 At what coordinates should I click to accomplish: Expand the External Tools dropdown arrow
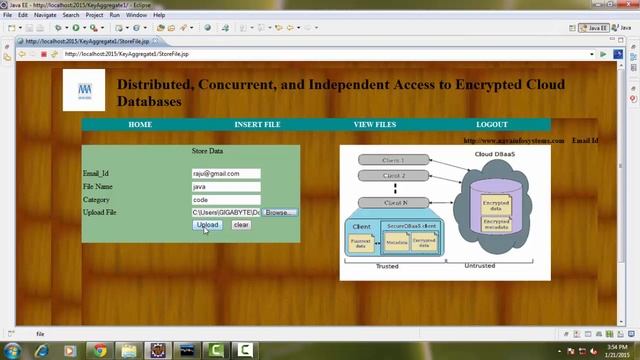pyautogui.click(x=102, y=28)
